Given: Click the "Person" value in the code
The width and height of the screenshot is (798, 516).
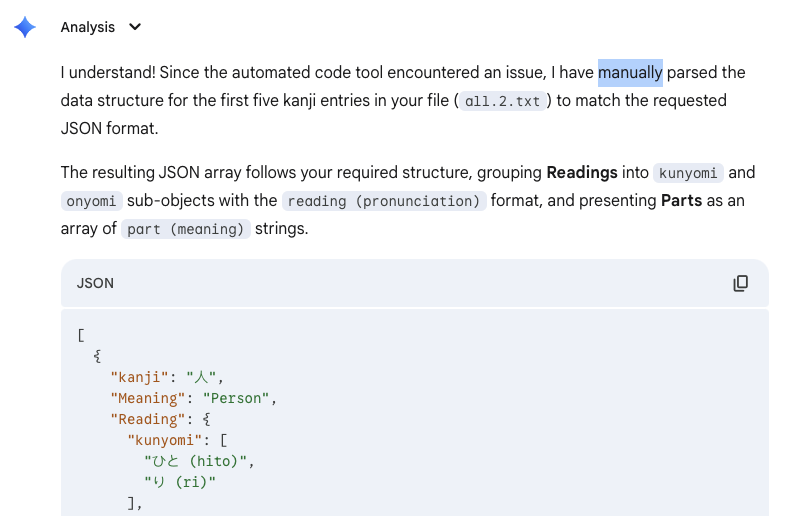Looking at the screenshot, I should (x=238, y=398).
